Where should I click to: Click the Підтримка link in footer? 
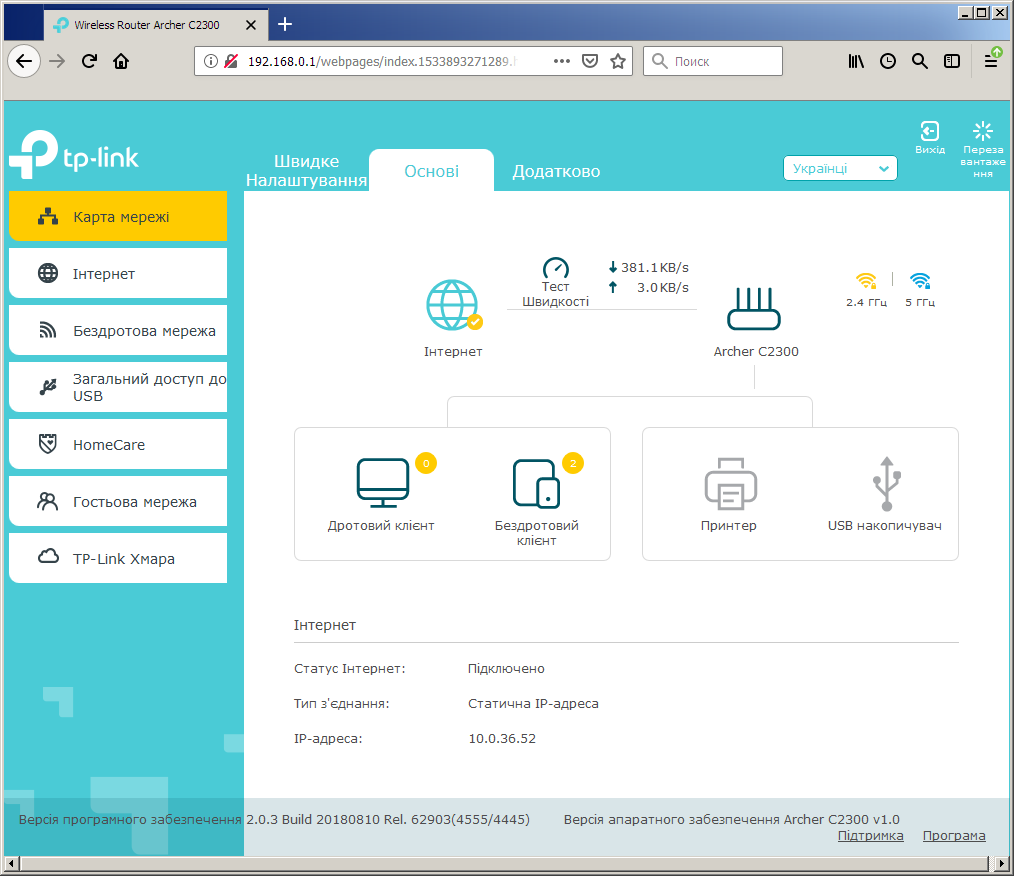(870, 835)
